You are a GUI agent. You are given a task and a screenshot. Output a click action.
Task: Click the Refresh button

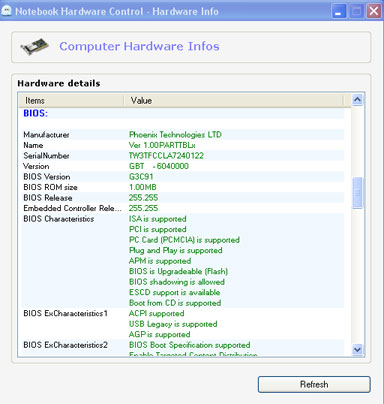point(314,384)
